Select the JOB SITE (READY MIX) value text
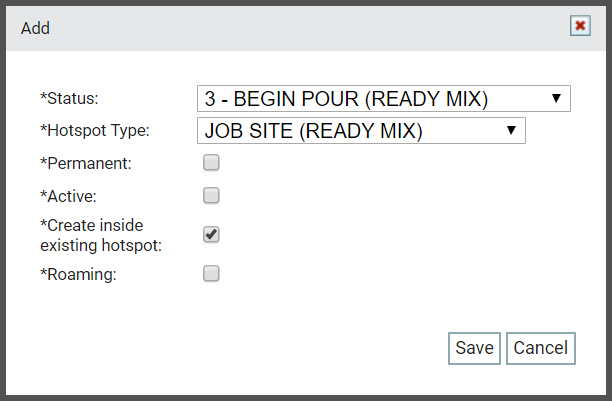The width and height of the screenshot is (612, 401). 314,131
